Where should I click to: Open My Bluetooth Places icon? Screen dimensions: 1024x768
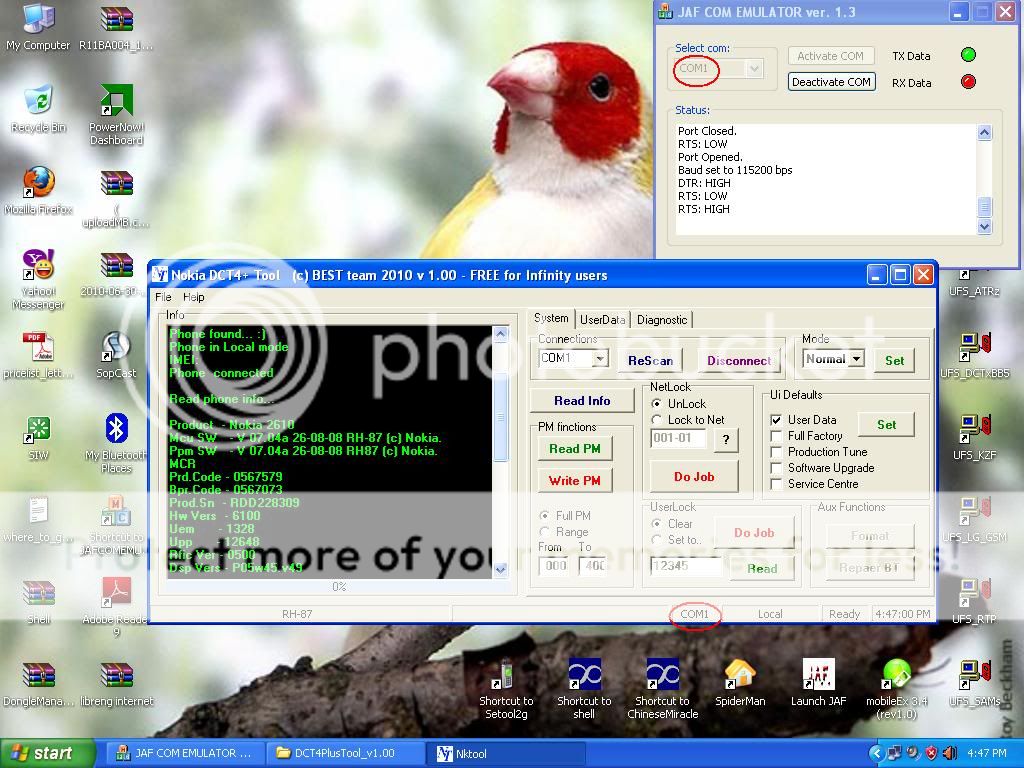tap(116, 430)
